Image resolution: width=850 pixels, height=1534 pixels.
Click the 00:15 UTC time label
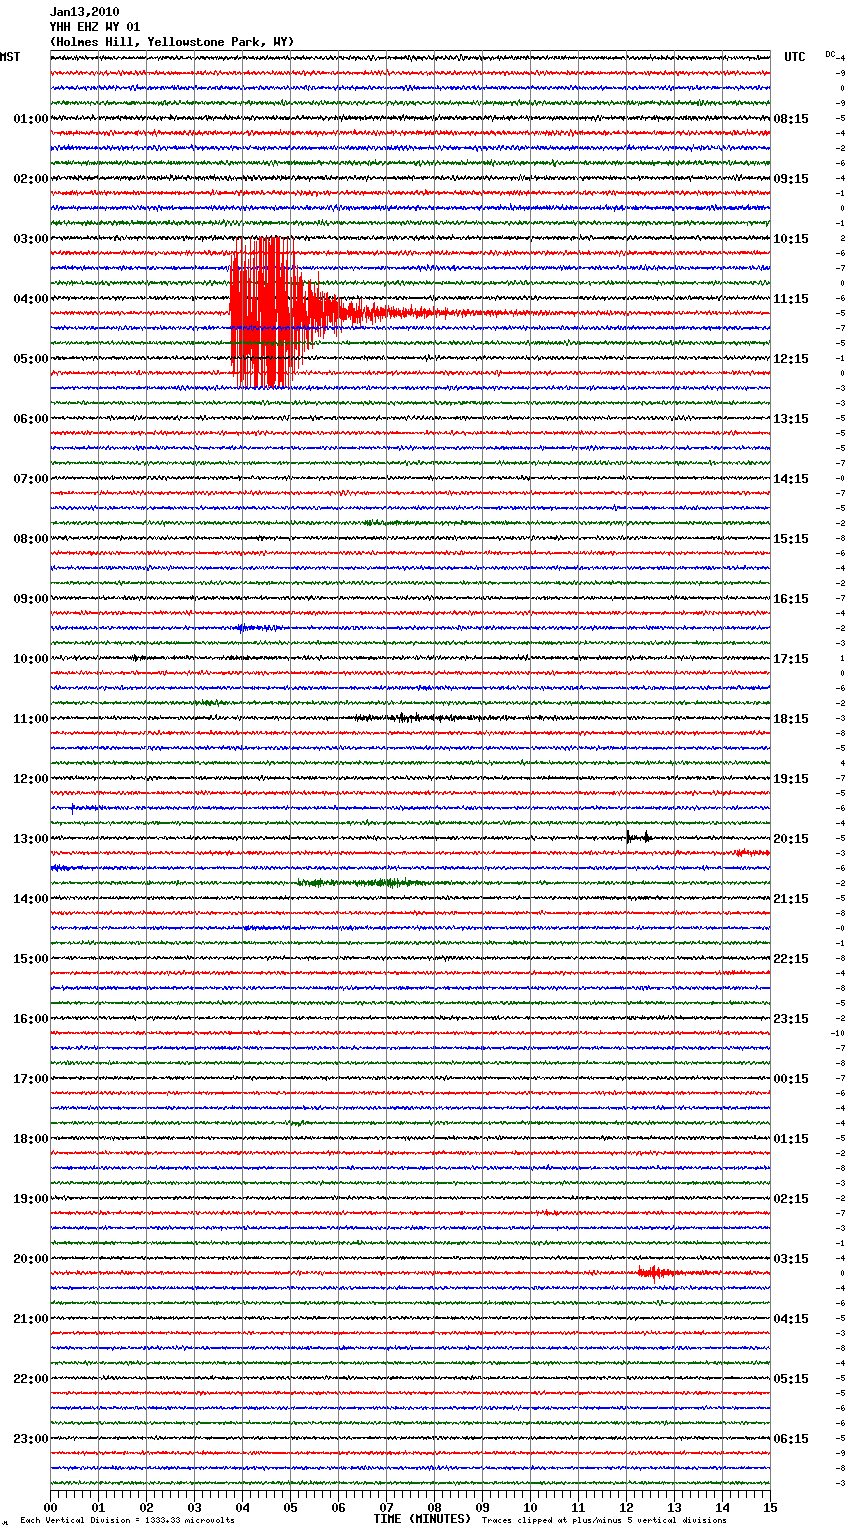coord(791,1079)
